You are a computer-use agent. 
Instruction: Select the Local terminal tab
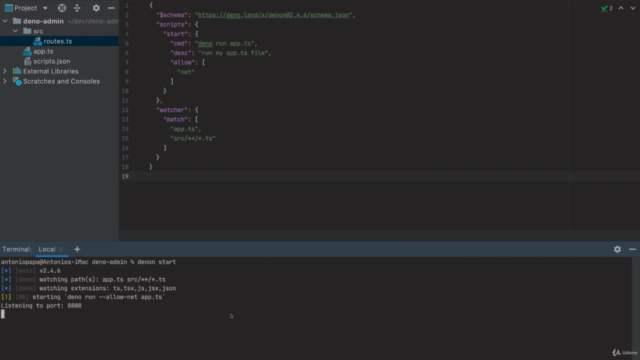[47, 249]
